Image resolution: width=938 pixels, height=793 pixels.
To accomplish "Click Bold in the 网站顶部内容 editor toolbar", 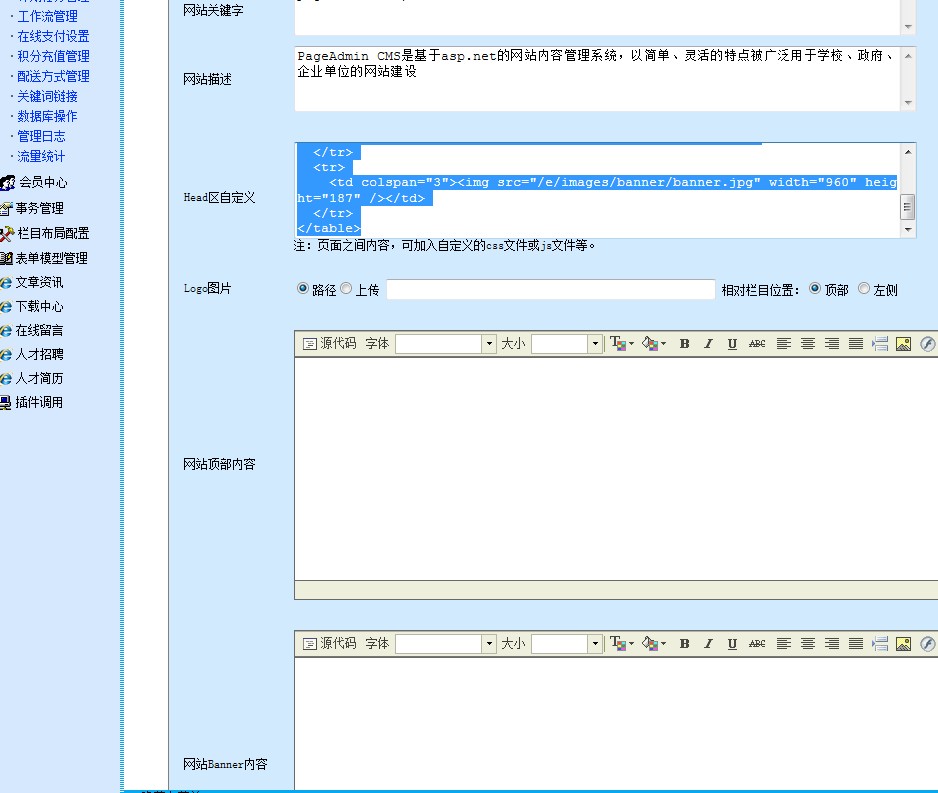I will 684,344.
